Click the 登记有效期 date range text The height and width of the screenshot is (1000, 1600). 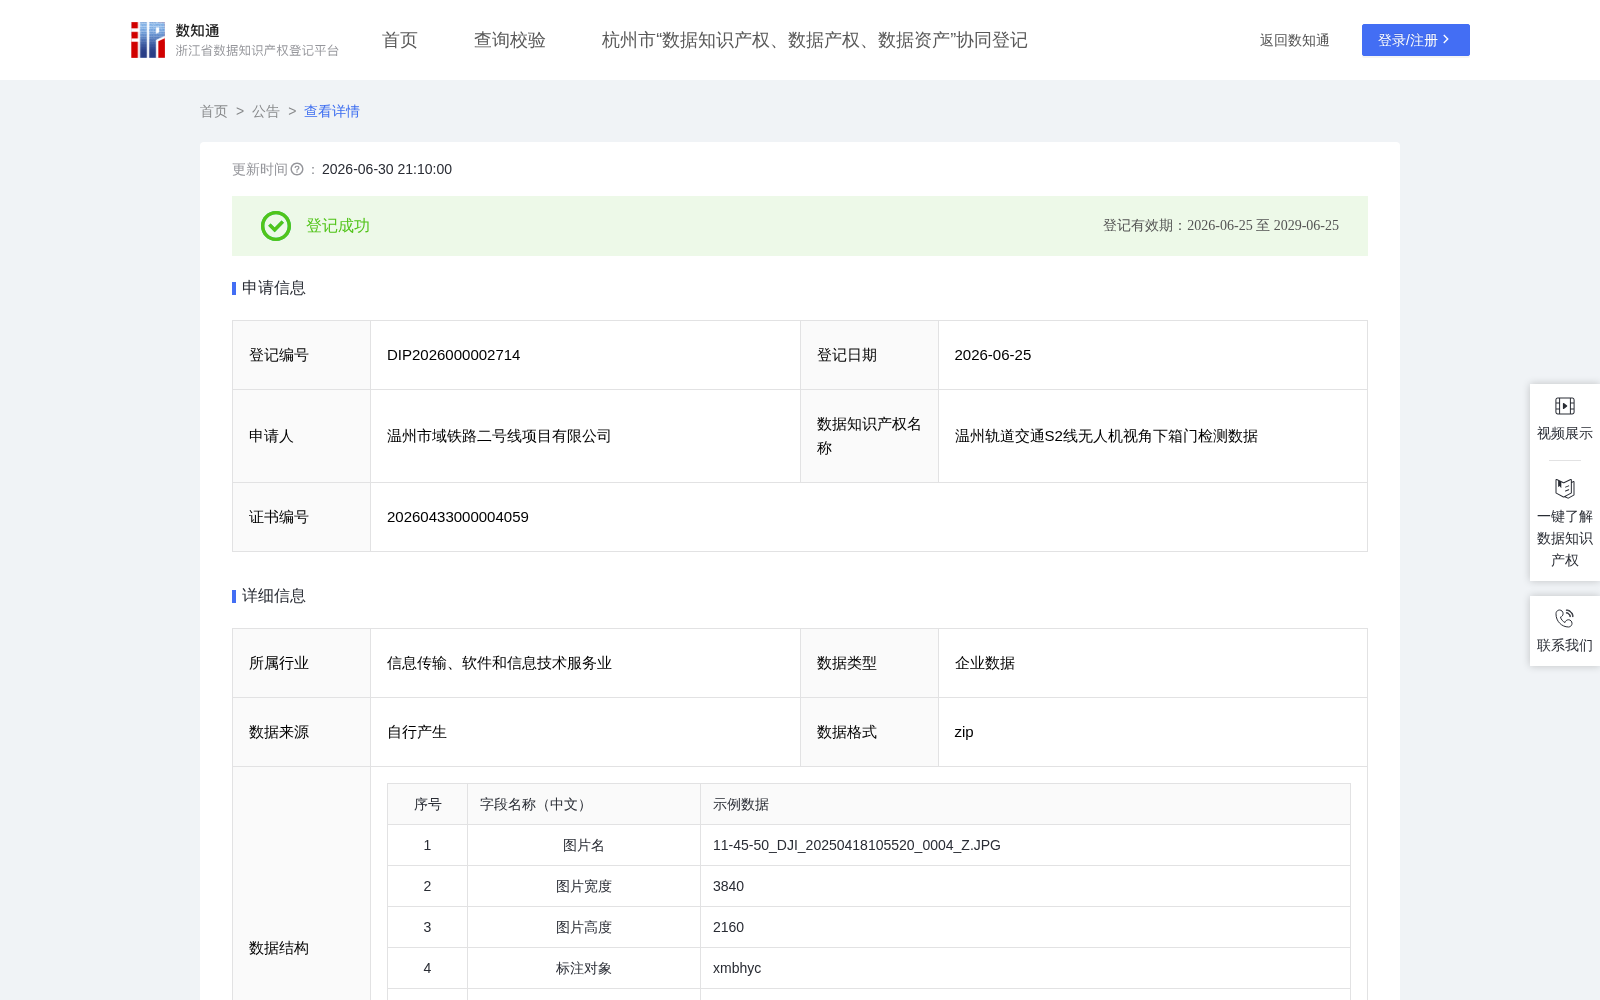[x=1221, y=226]
